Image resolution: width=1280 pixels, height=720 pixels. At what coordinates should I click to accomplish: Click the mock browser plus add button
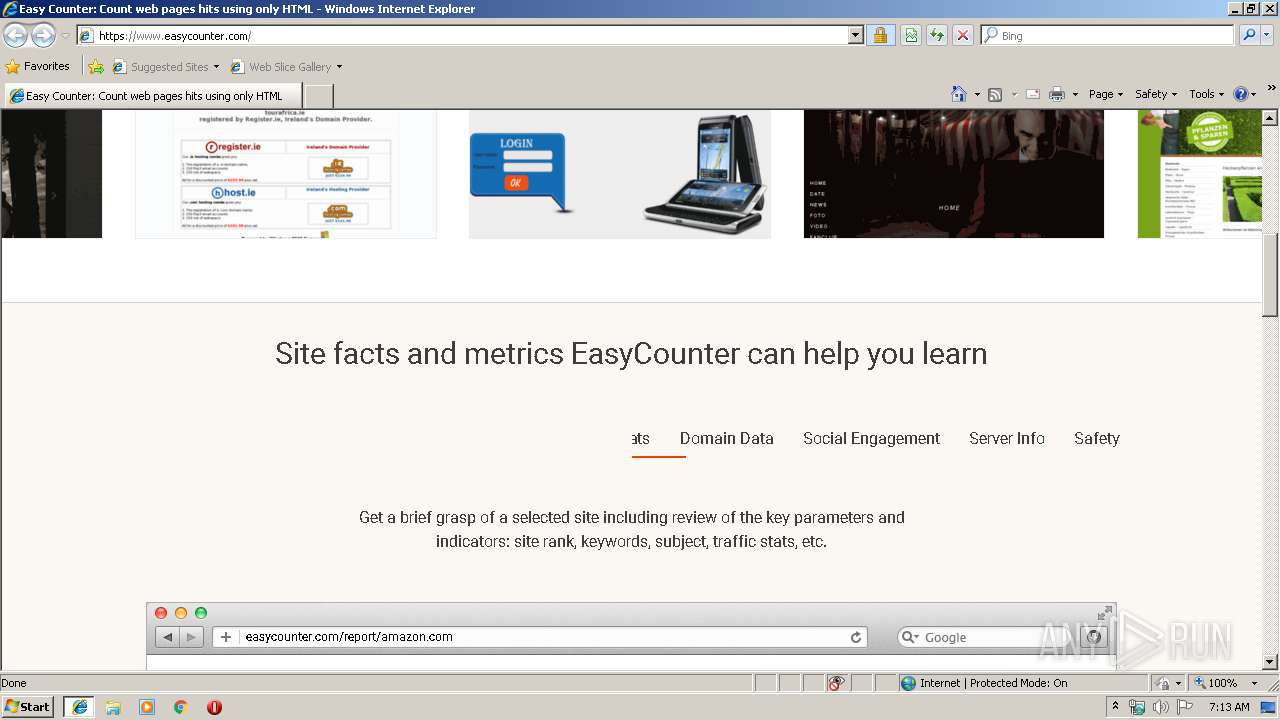(226, 637)
